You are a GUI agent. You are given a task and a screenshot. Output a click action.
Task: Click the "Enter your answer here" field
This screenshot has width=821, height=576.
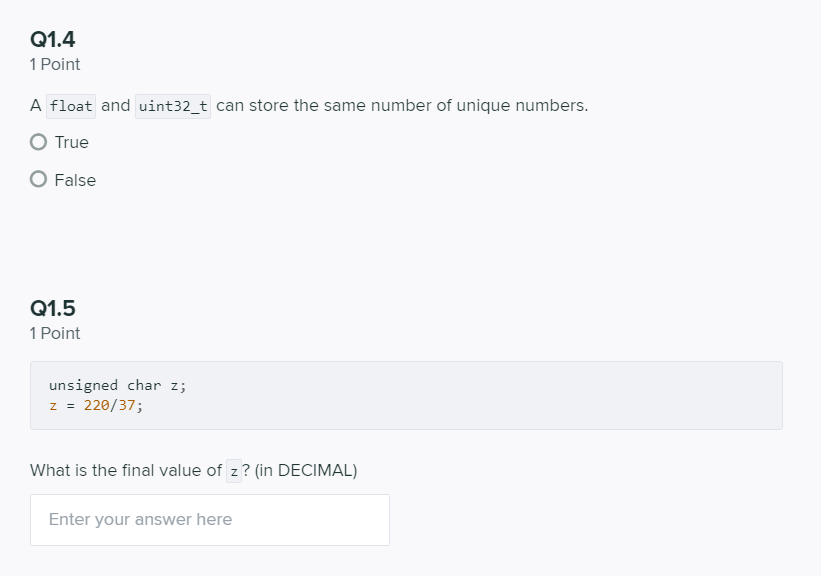210,520
